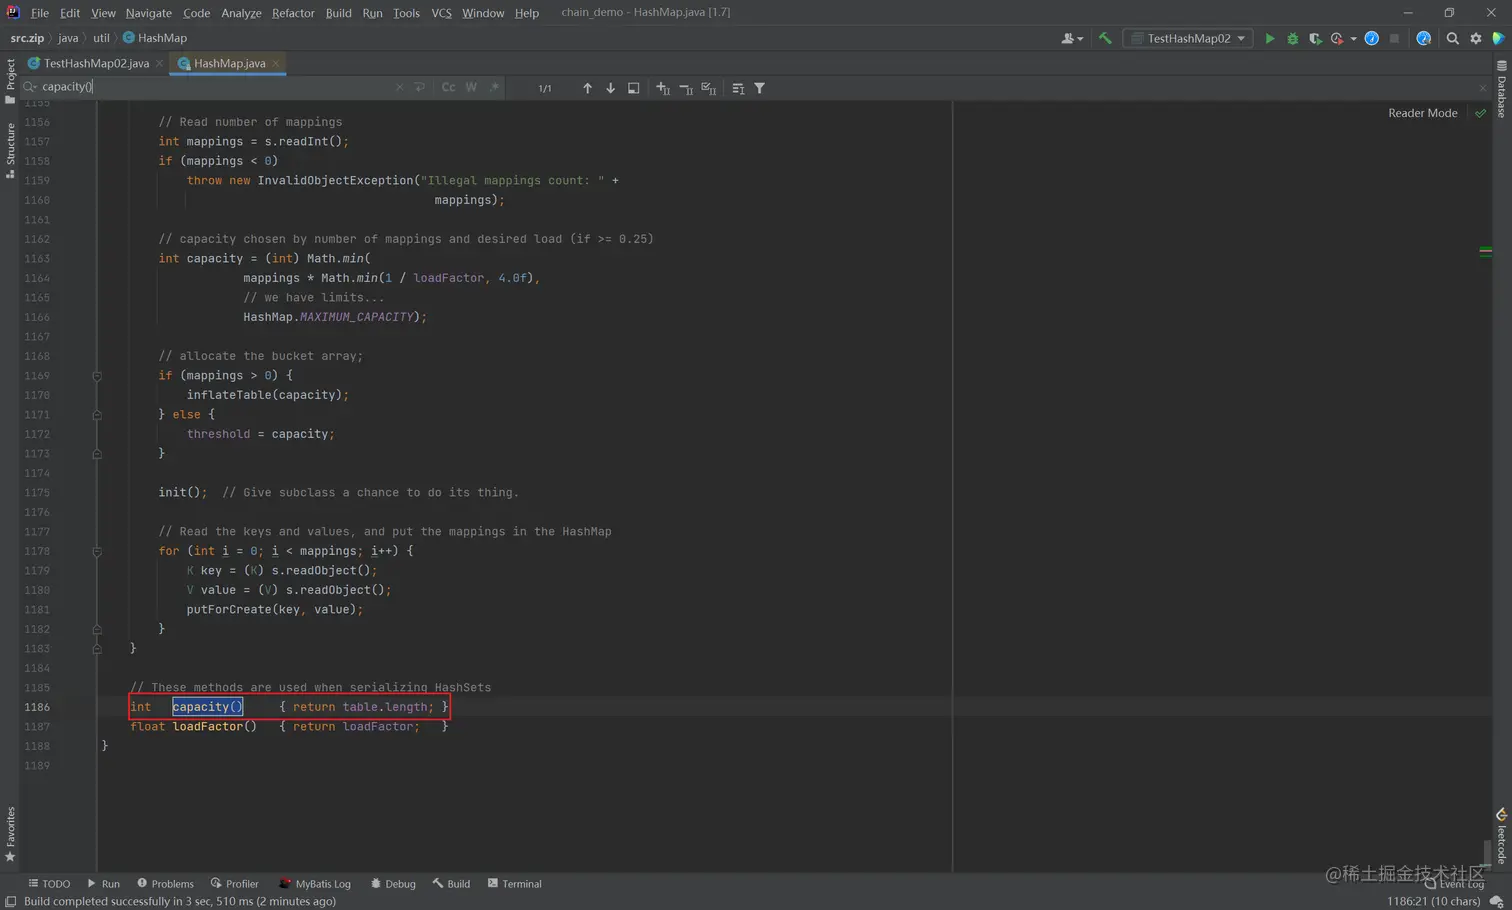Screen dimensions: 1512x910
Task: Click the Select All Occurrences icon in the find bar
Action: 633,88
